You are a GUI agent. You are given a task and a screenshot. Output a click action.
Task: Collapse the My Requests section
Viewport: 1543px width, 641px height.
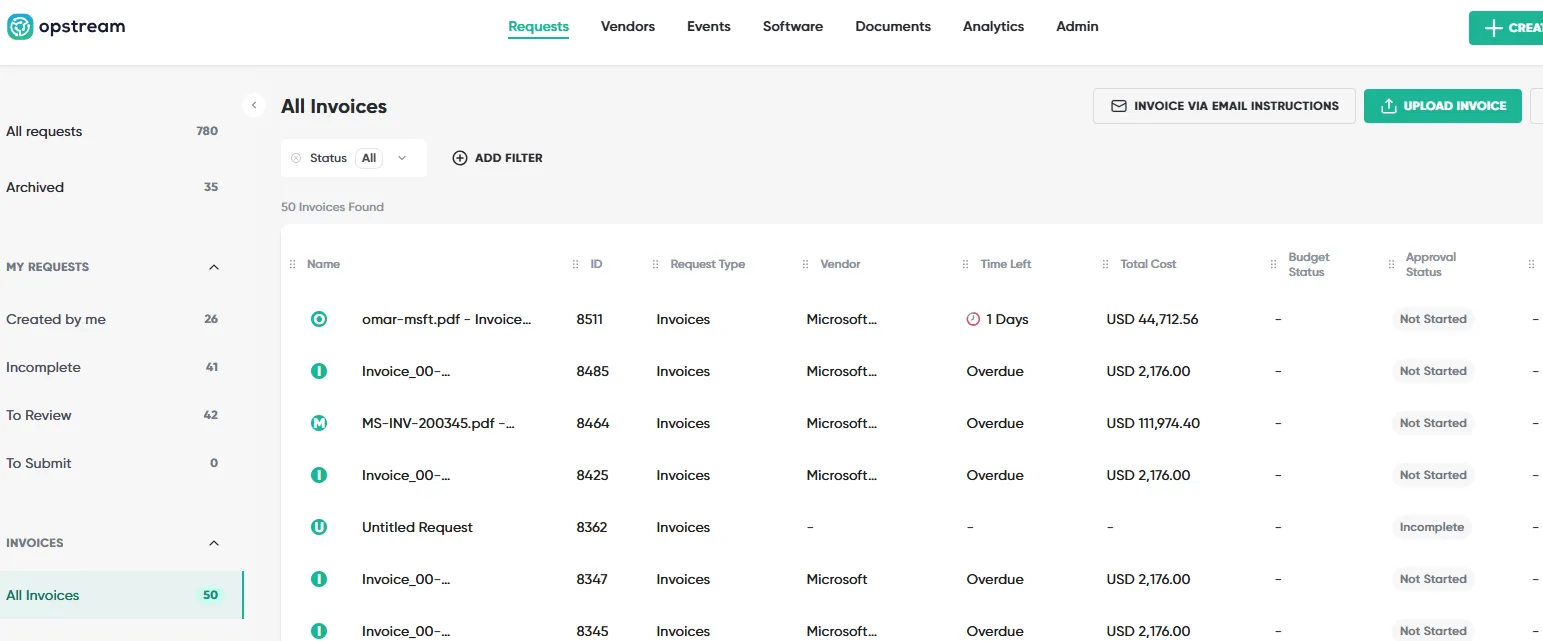pos(213,267)
